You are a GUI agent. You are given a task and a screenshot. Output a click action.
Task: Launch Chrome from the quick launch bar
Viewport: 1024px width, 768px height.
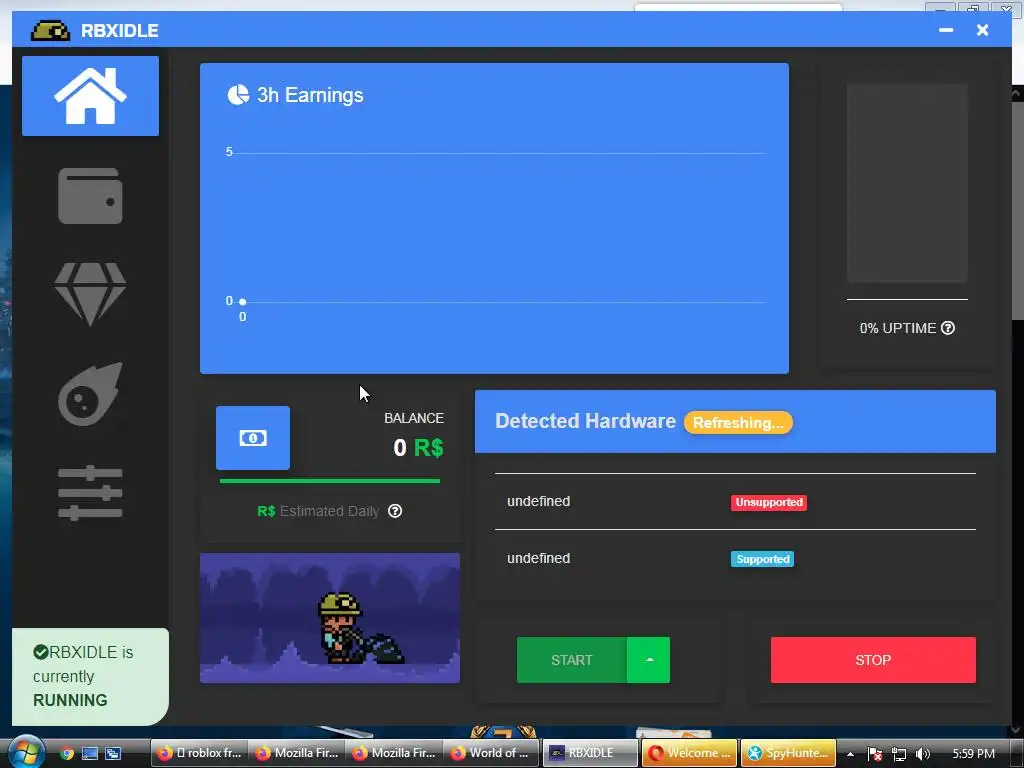point(67,753)
